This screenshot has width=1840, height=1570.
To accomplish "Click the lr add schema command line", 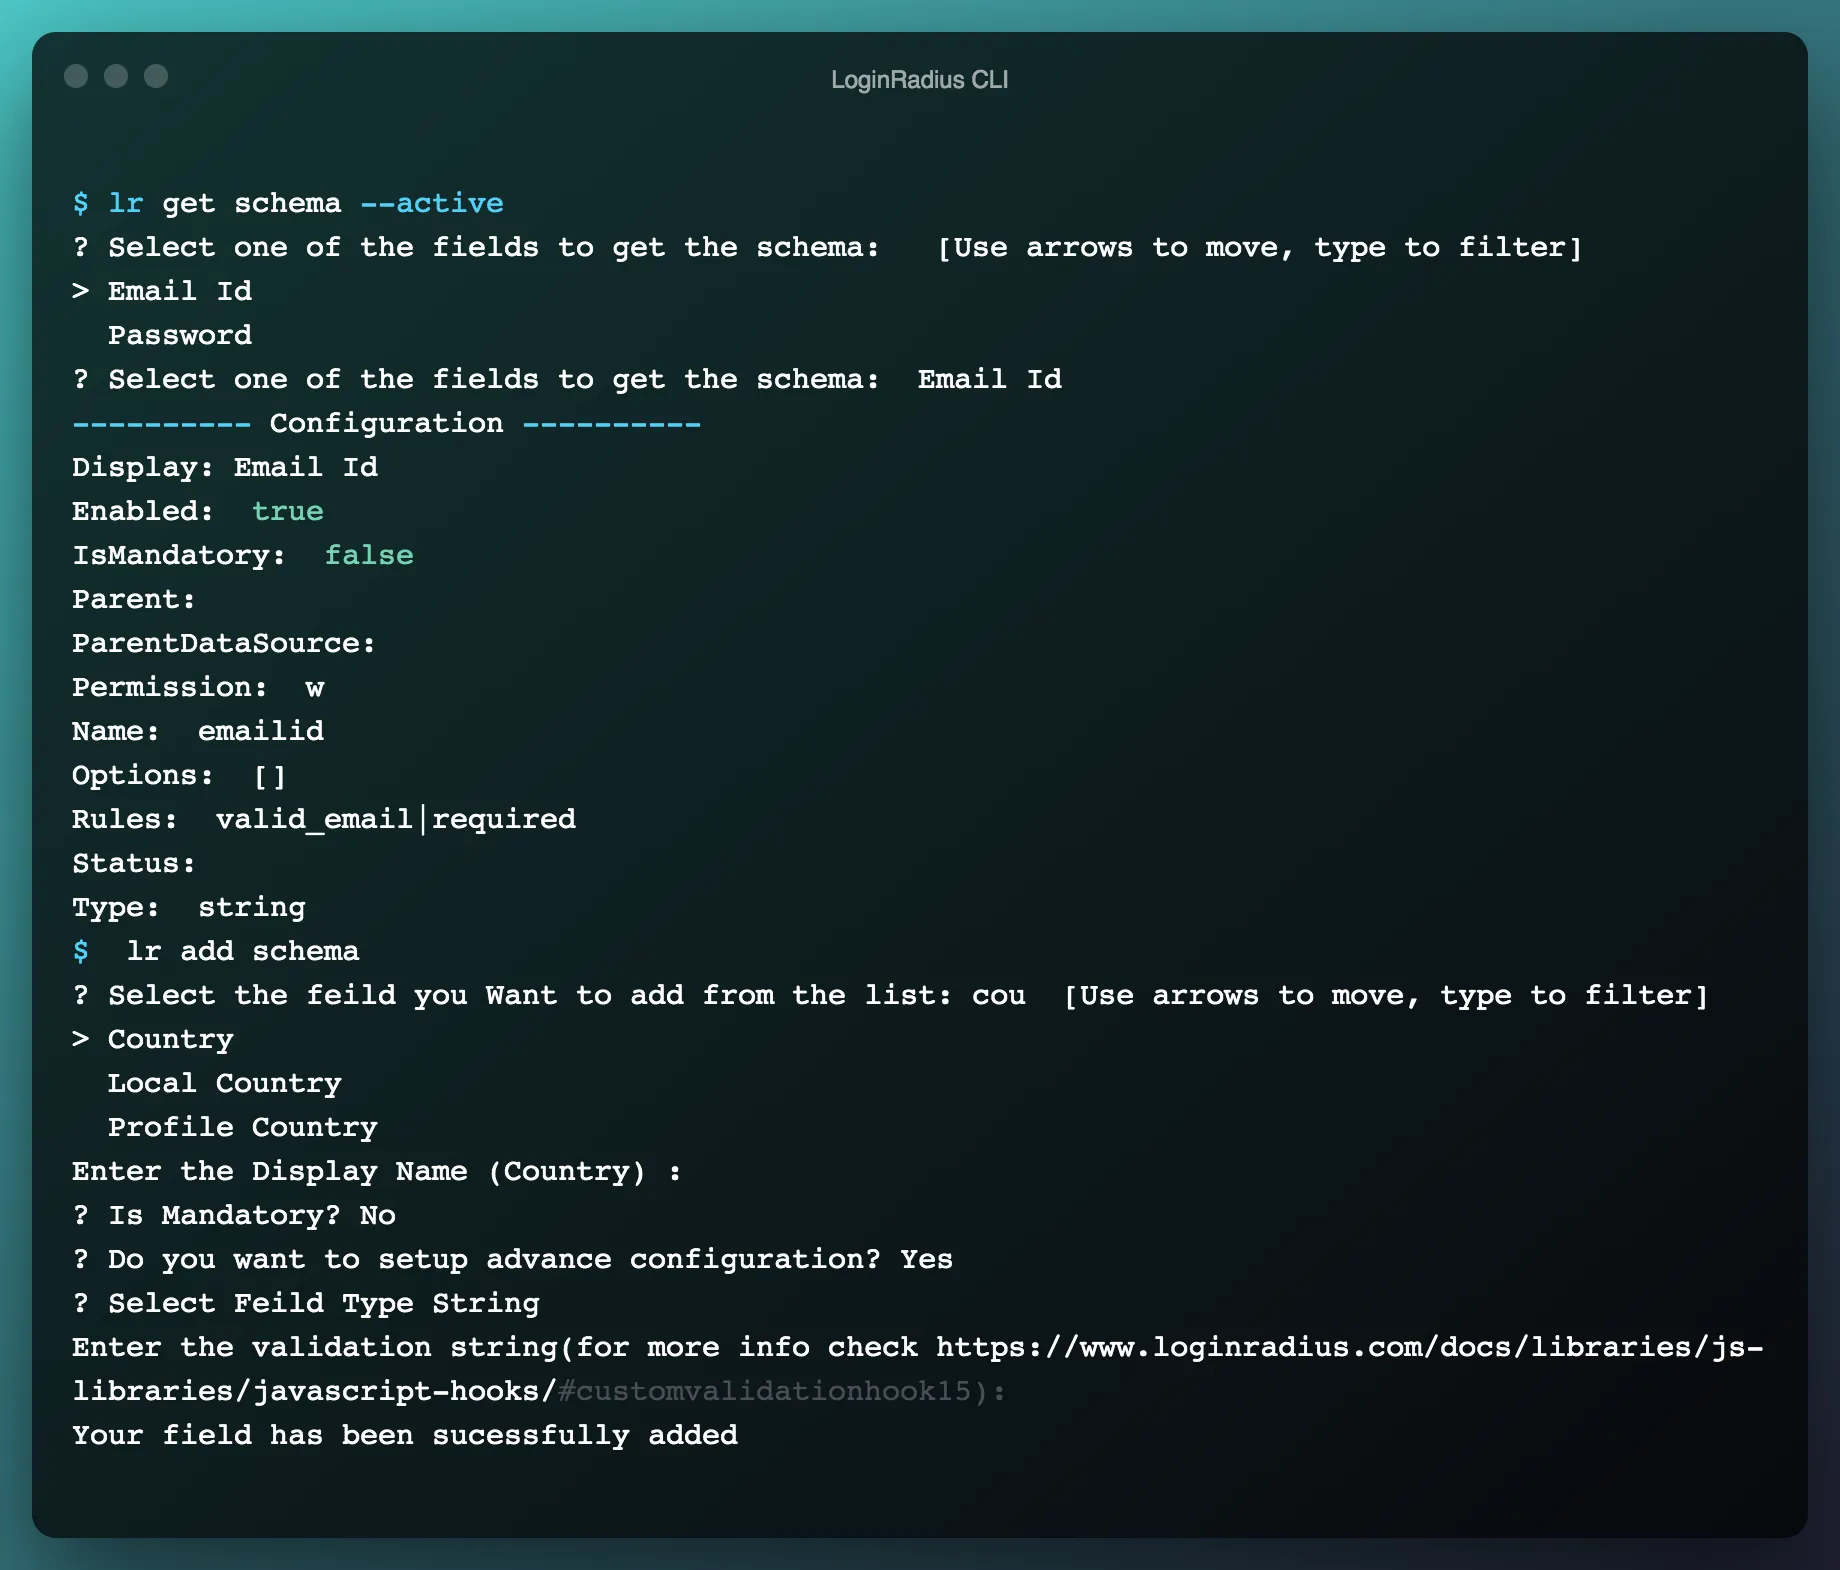I will point(244,950).
